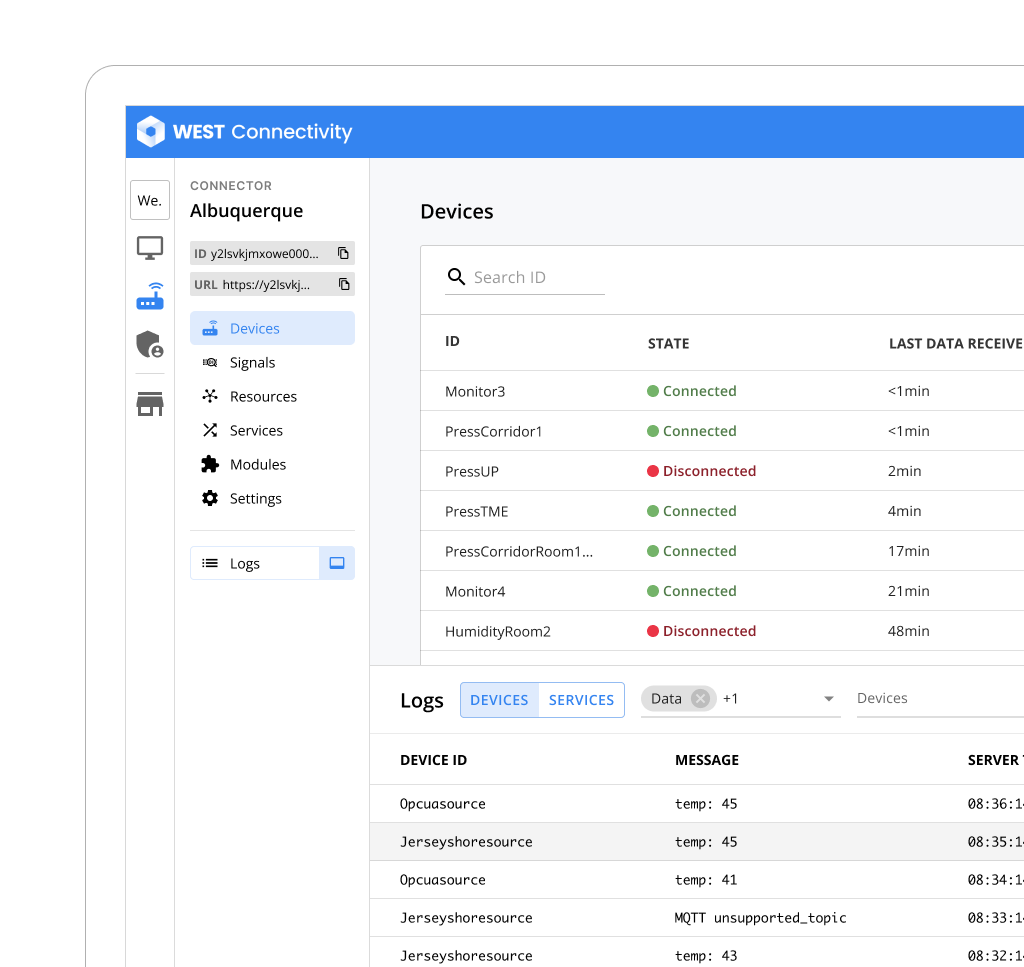Open the We. workspace selector
This screenshot has width=1024, height=967.
click(150, 200)
